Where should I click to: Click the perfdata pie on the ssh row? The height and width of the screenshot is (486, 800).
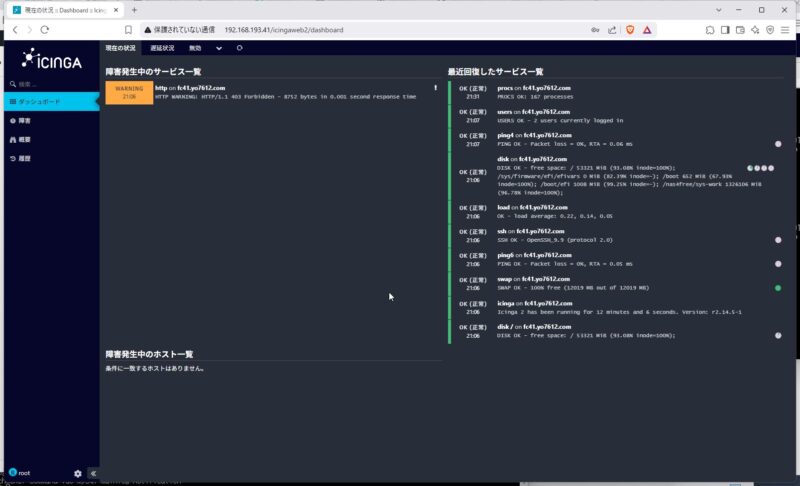click(778, 240)
